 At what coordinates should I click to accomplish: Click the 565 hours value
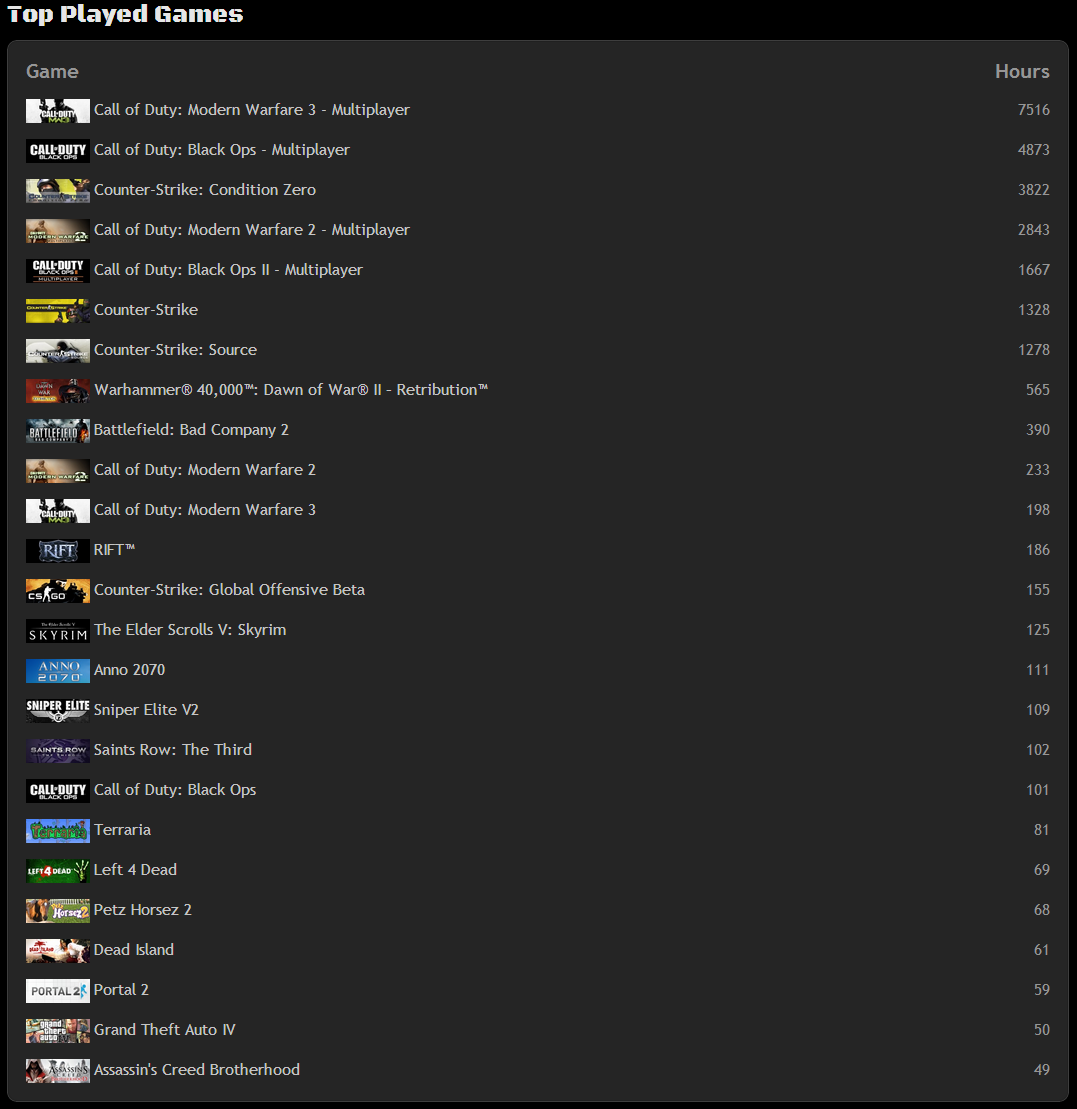pos(1037,390)
